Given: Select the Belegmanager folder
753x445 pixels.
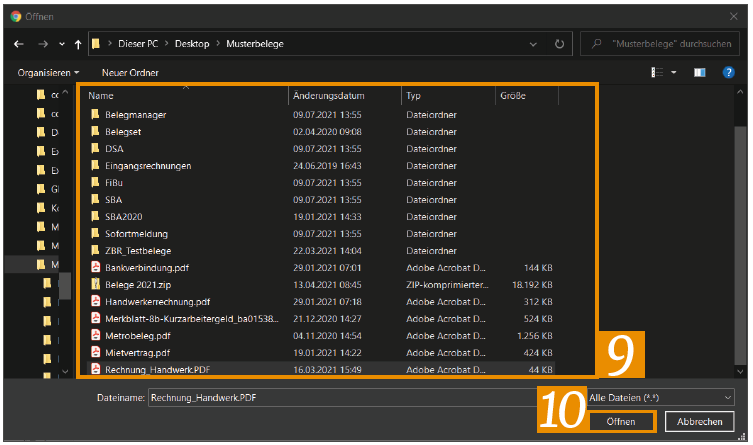Looking at the screenshot, I should [135, 115].
